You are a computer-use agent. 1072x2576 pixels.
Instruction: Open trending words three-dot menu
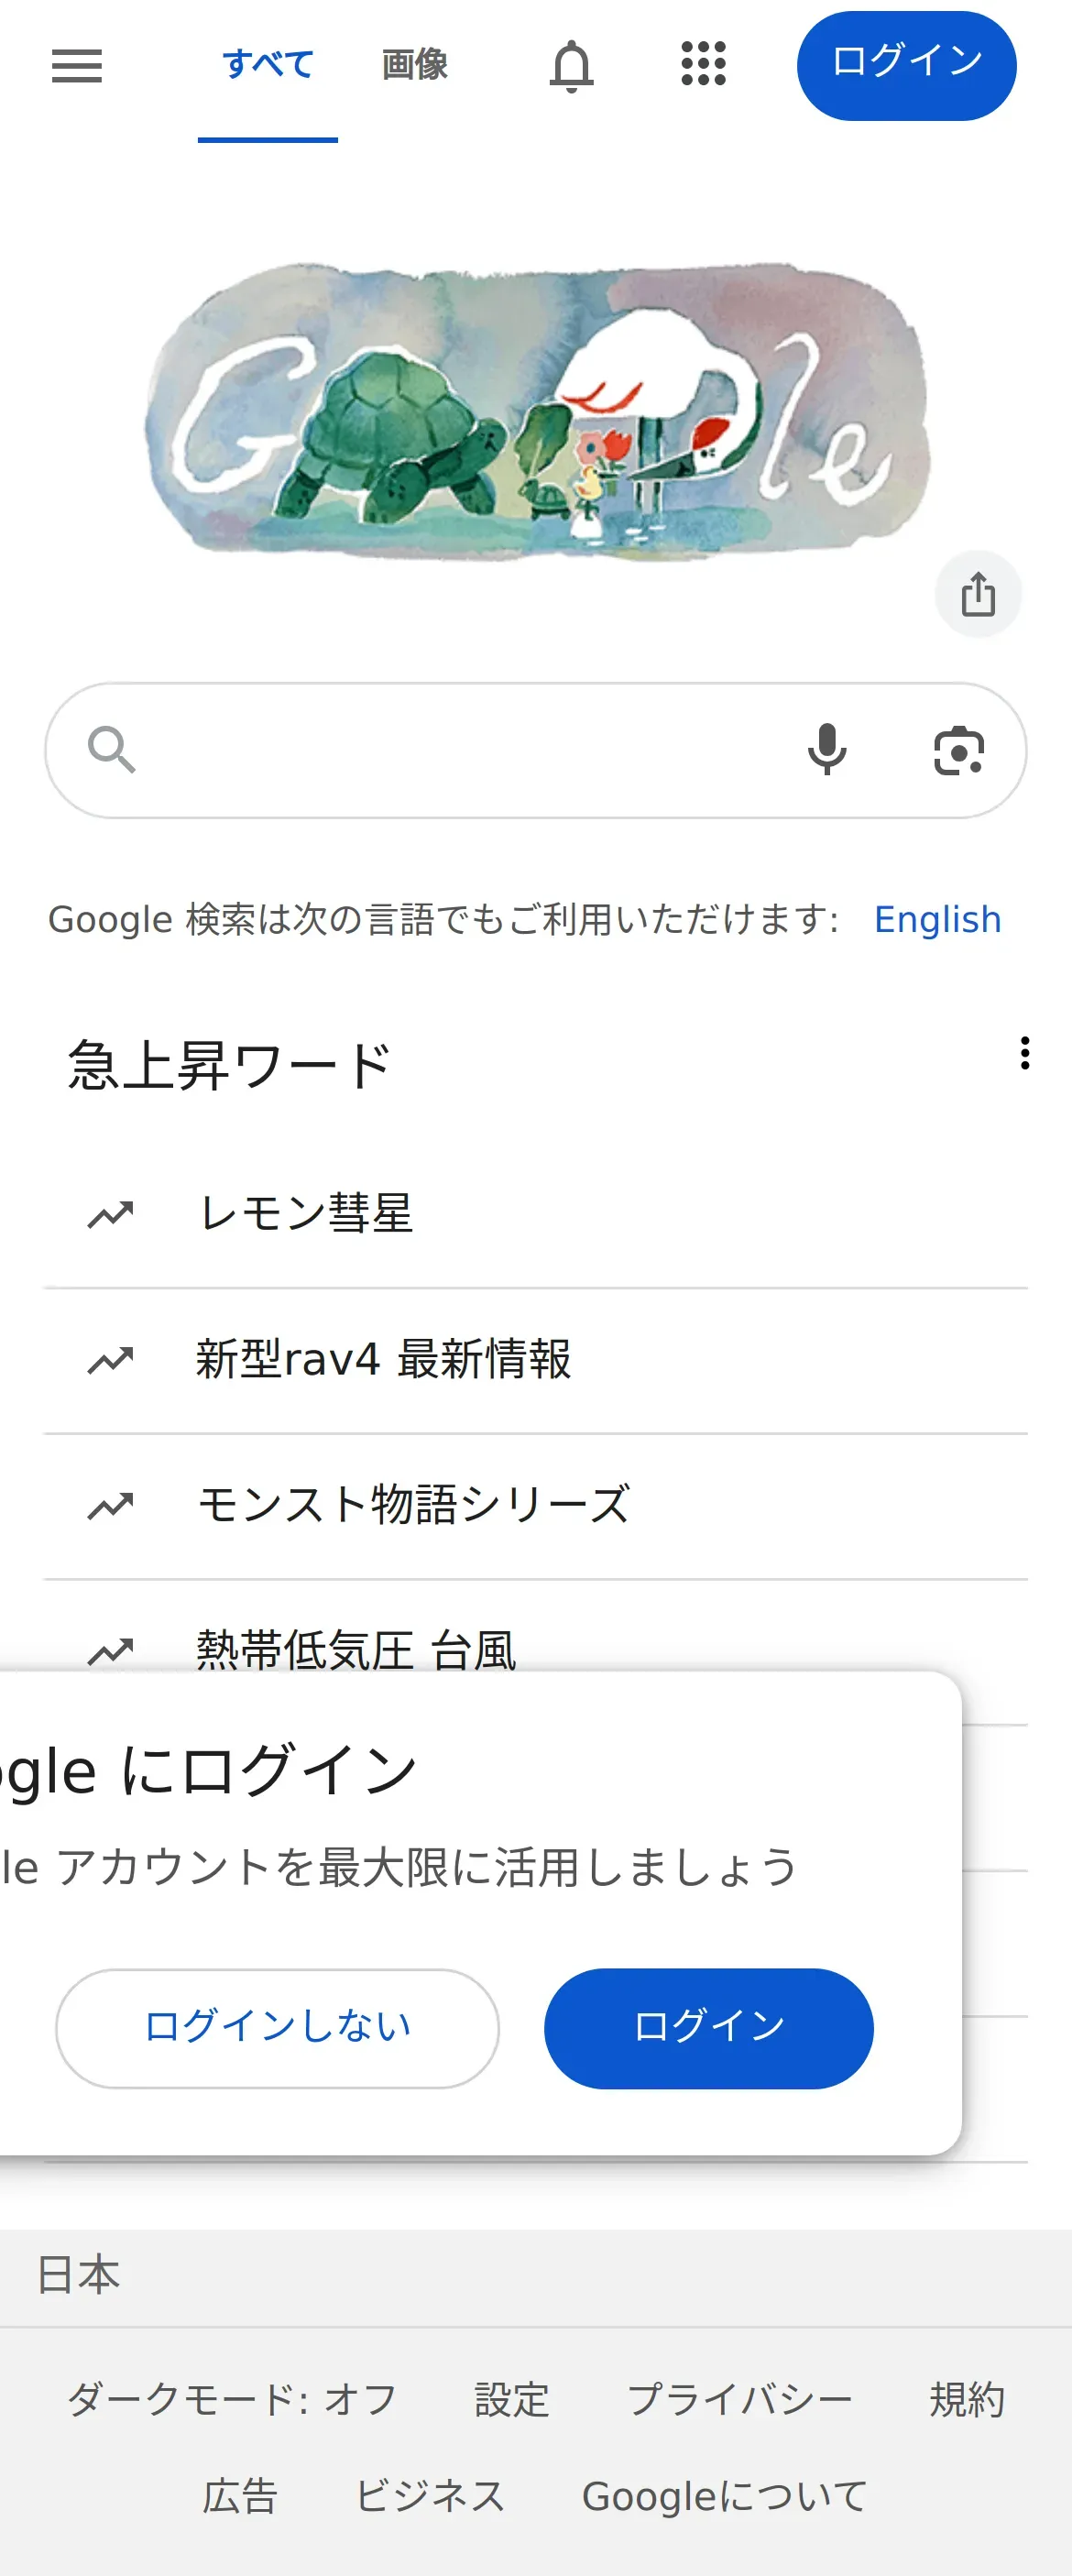pos(1024,1053)
